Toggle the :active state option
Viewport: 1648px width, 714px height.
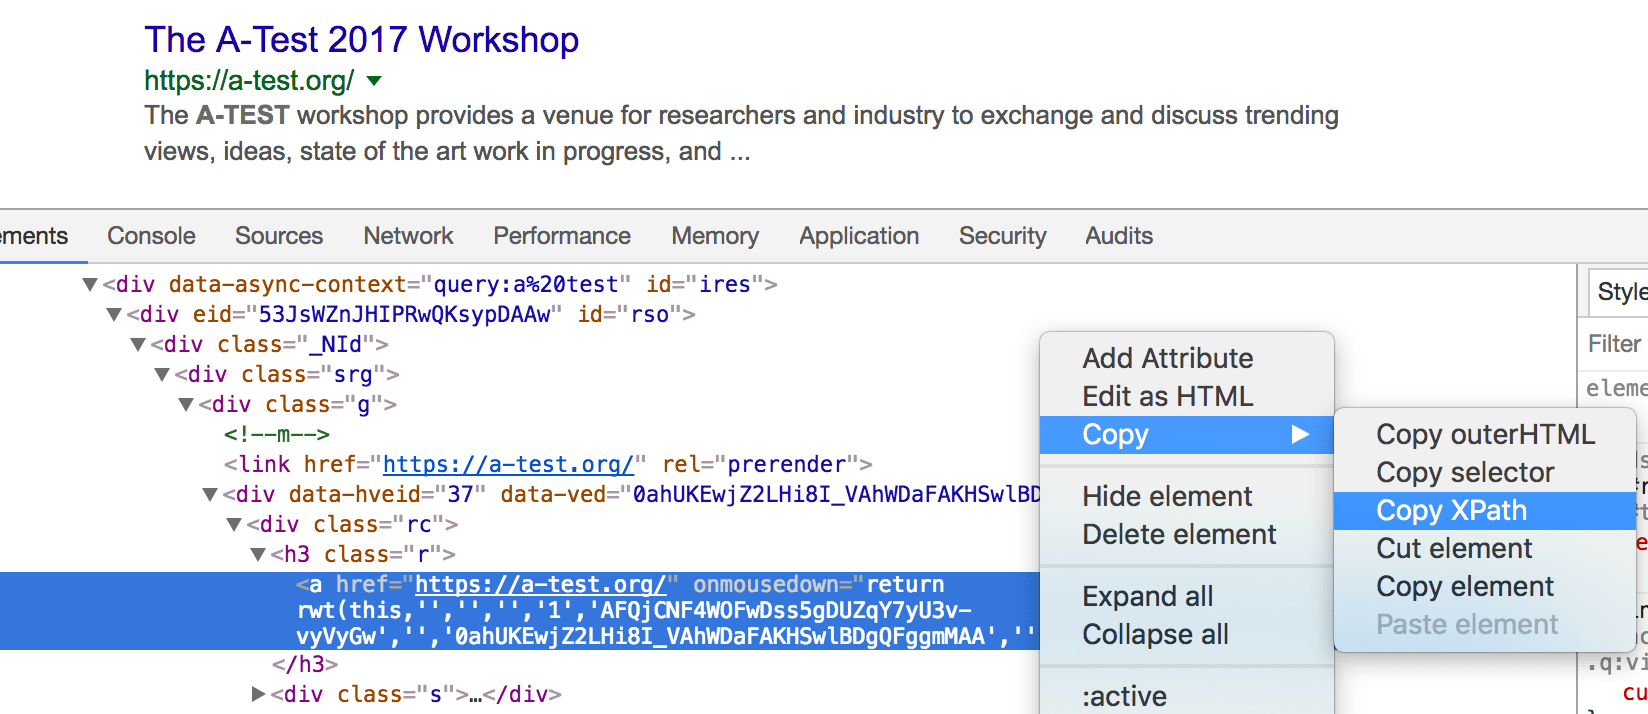click(1124, 696)
